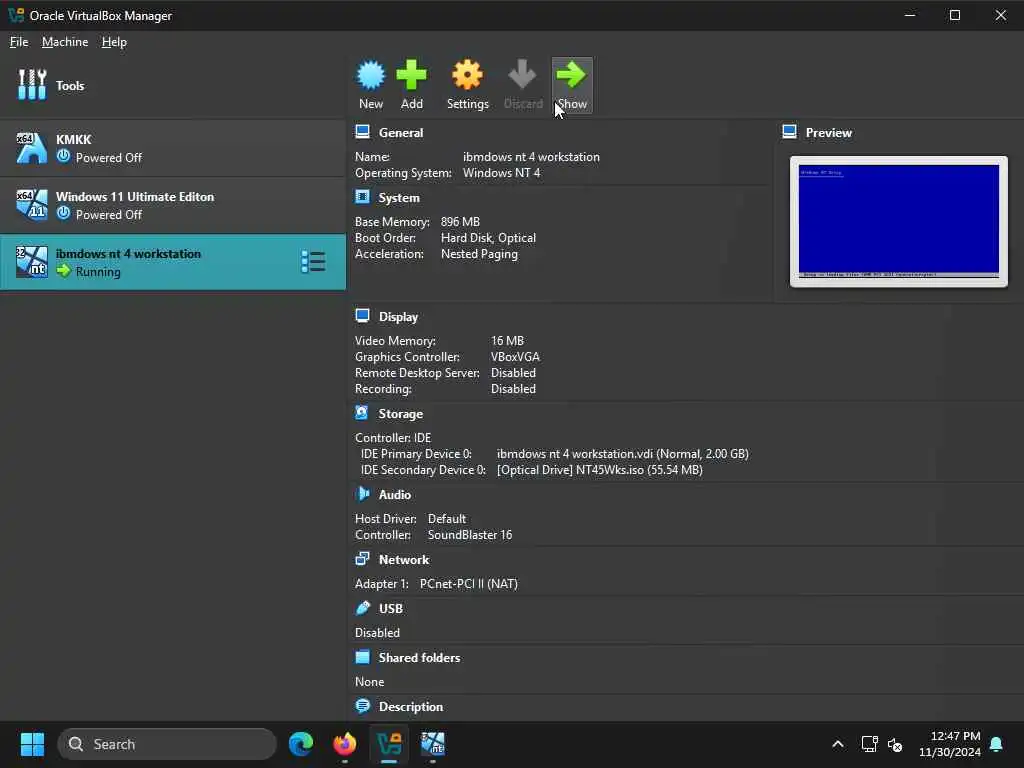Open the Windows Start menu

(33, 744)
